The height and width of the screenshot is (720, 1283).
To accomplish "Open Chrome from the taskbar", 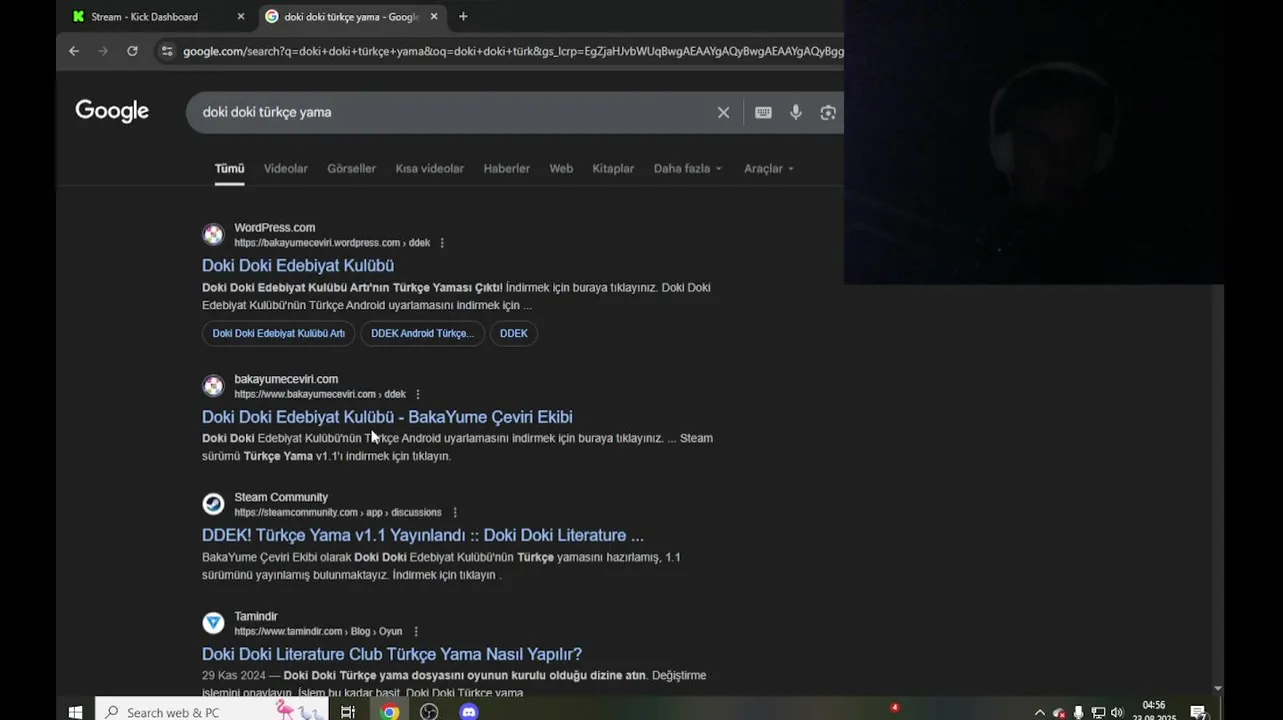I will pyautogui.click(x=390, y=712).
